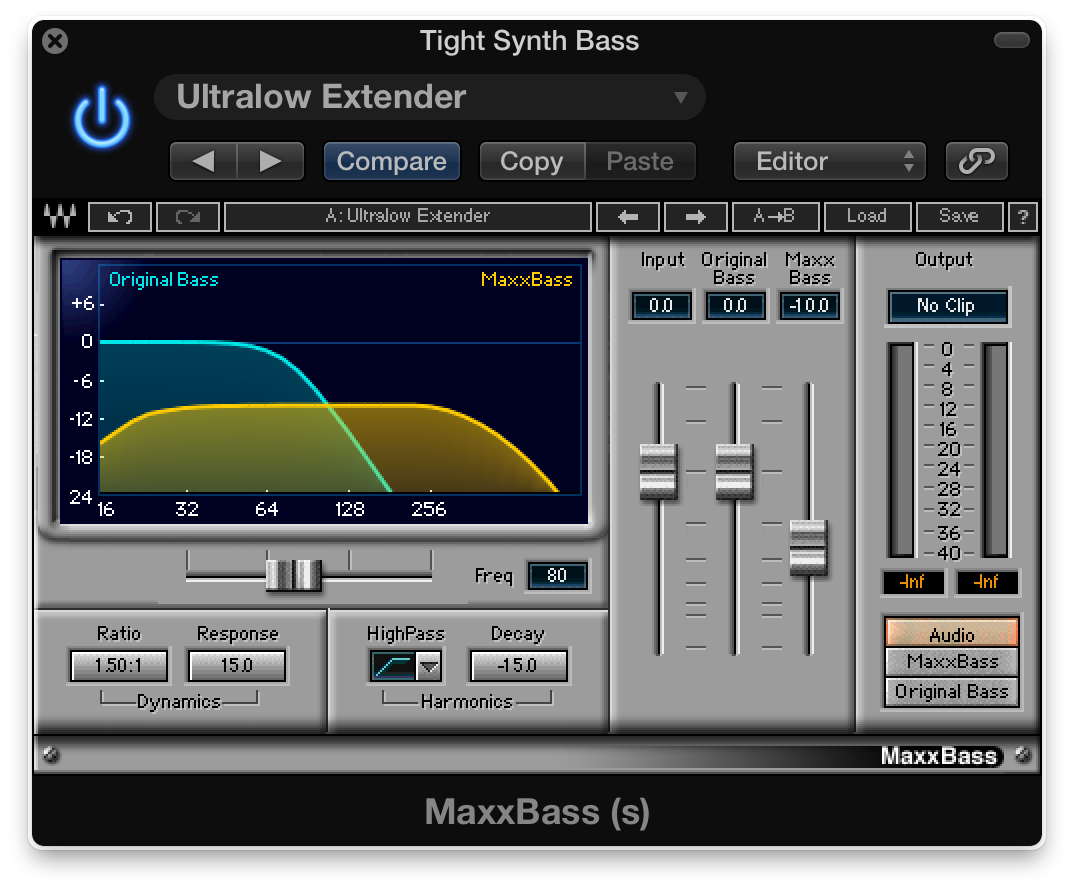This screenshot has width=1074, height=890.
Task: Select the Audio monitor mode
Action: (952, 634)
